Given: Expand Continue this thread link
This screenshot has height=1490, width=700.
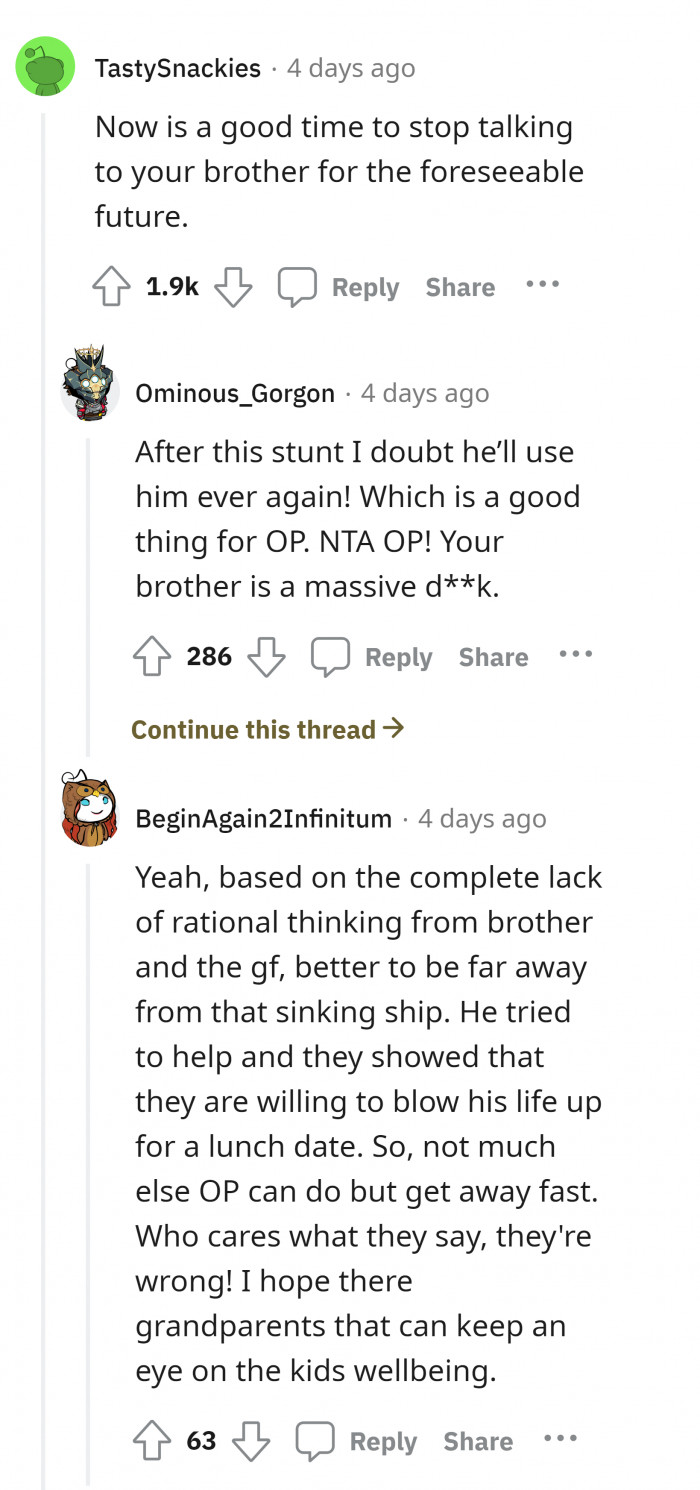Looking at the screenshot, I should tap(267, 729).
